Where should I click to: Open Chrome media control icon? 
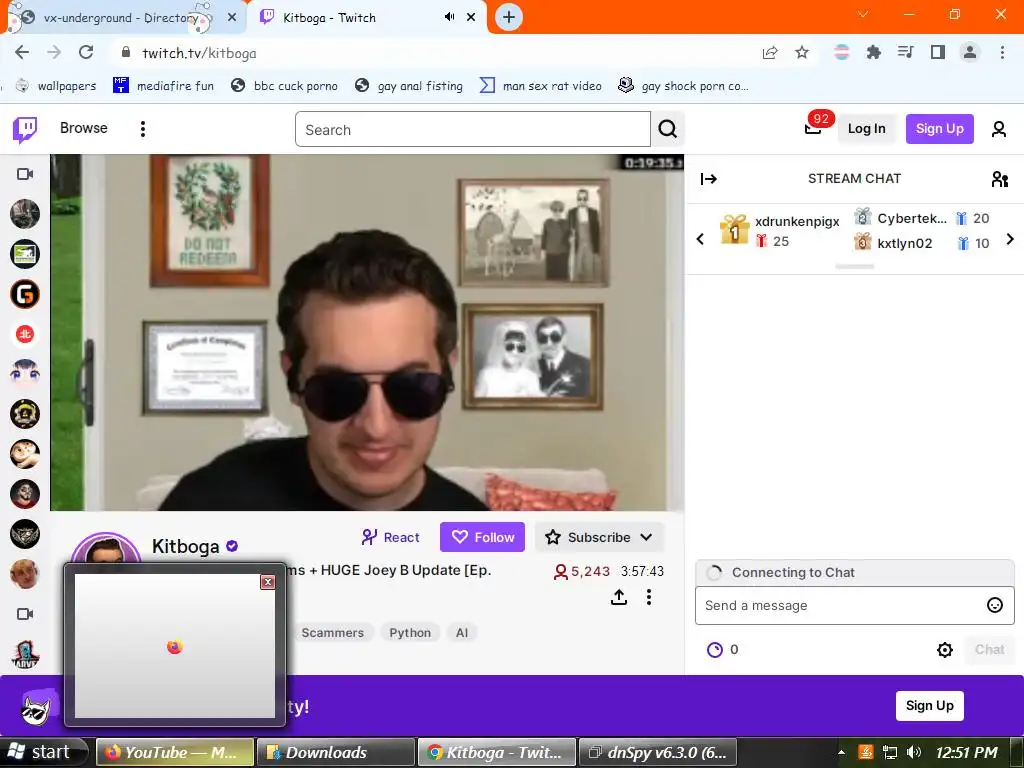point(905,52)
